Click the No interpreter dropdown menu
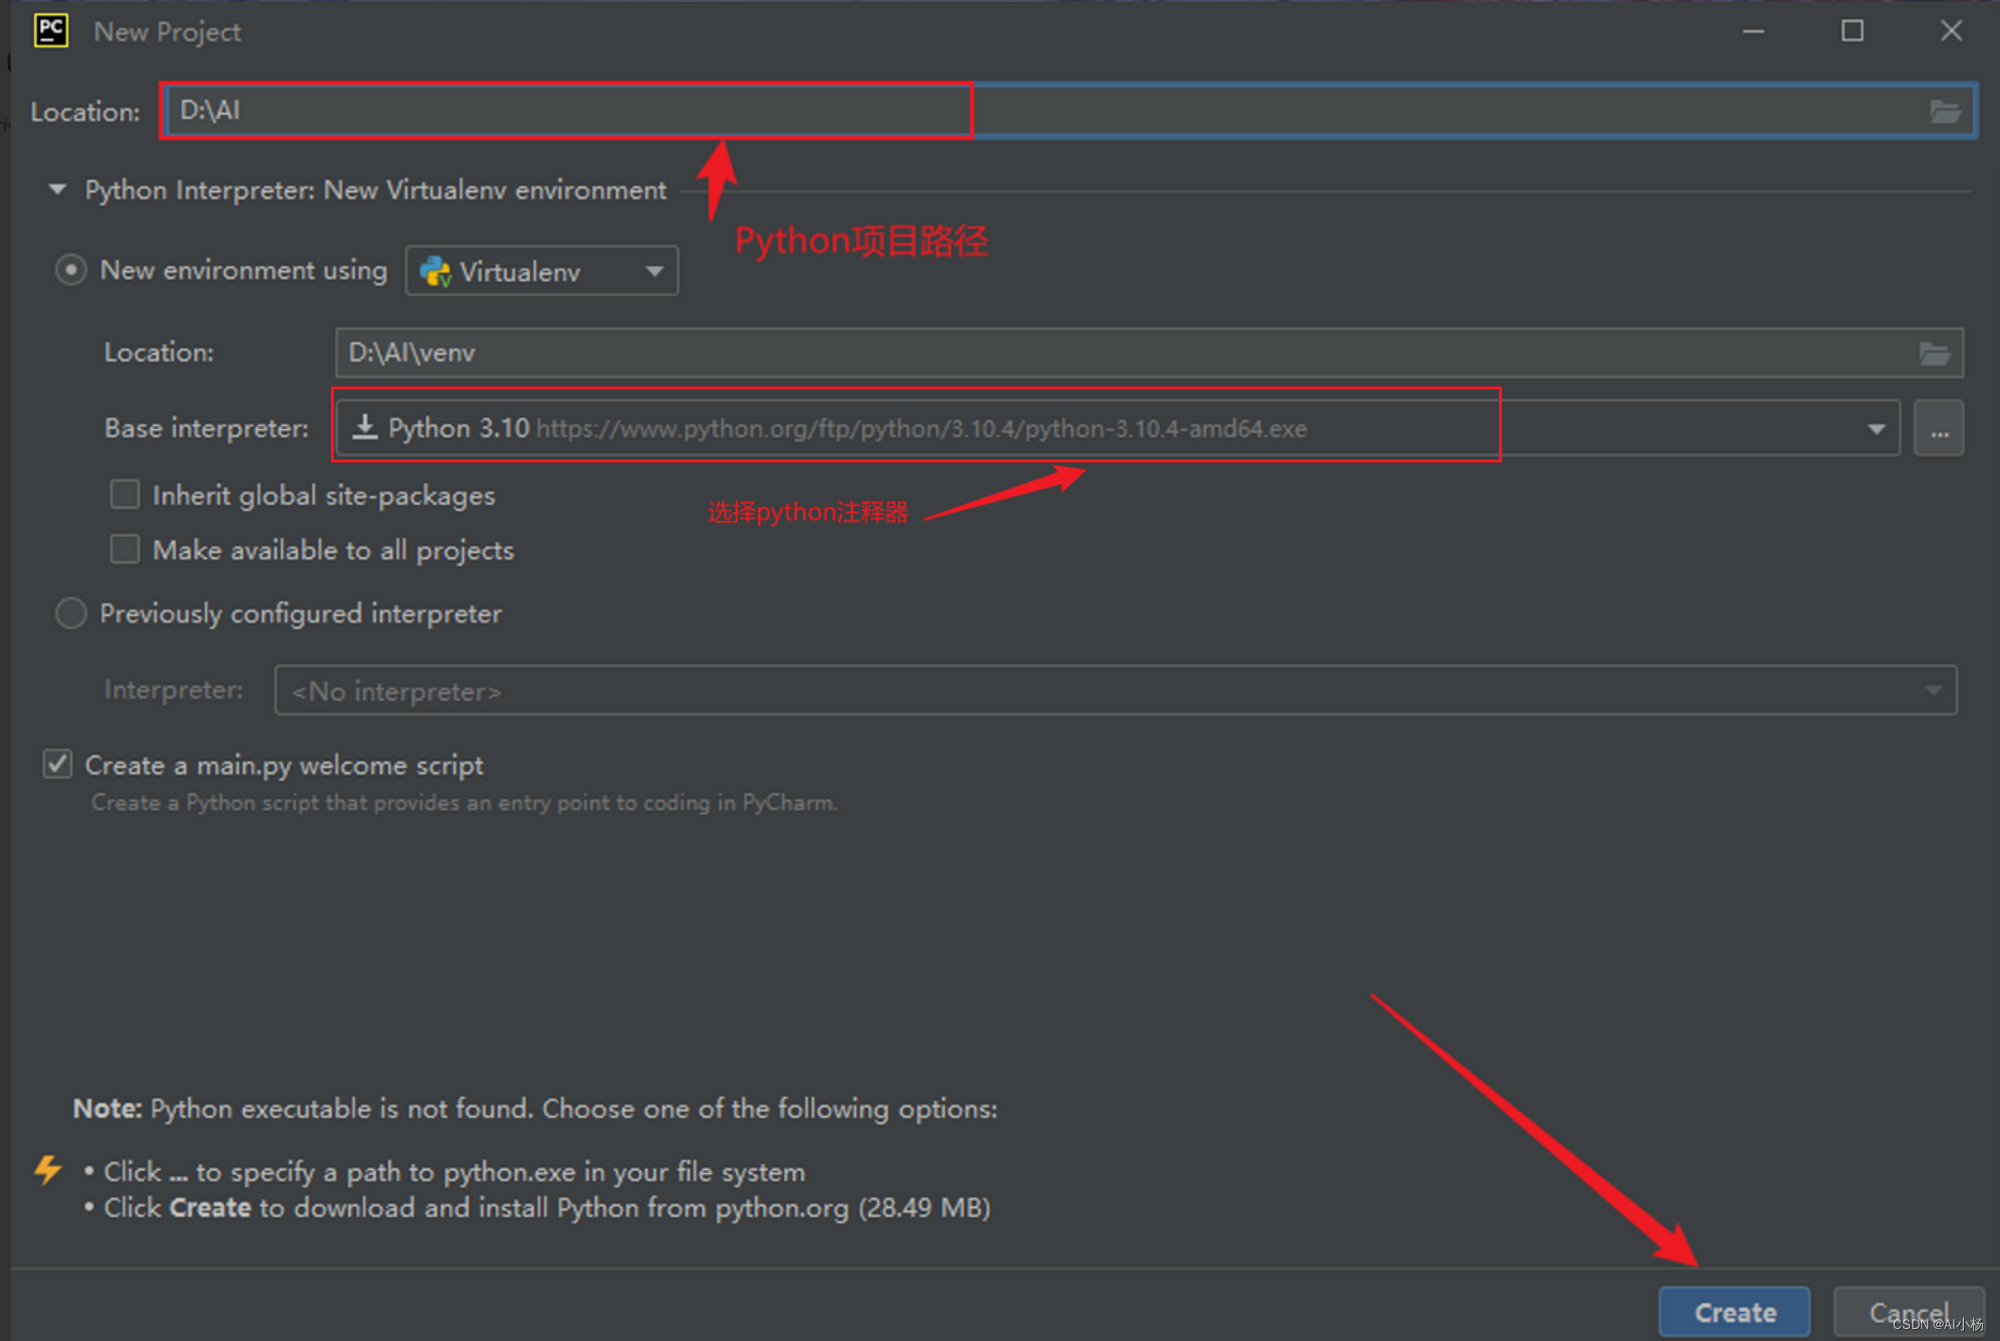 click(1107, 688)
